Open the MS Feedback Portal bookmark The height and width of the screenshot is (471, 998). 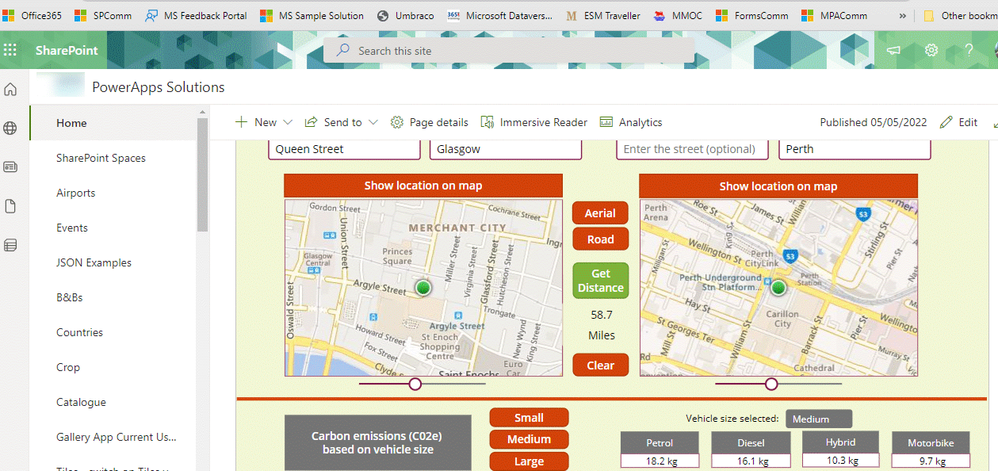coord(196,15)
